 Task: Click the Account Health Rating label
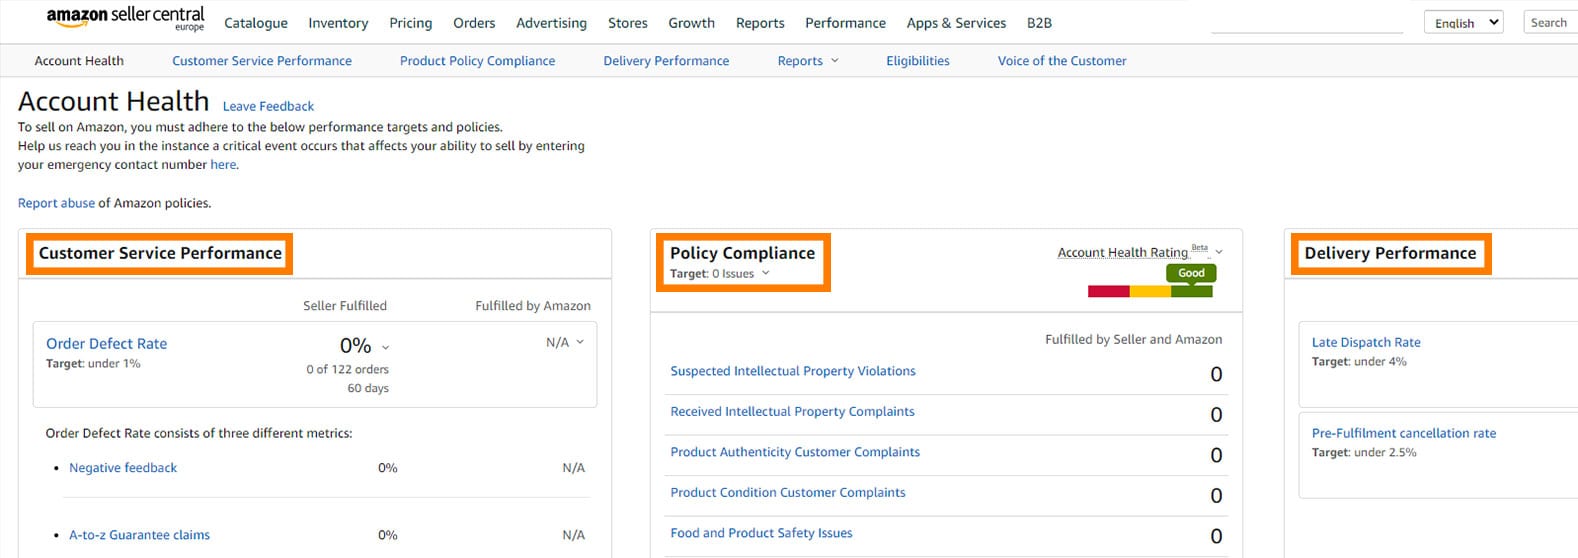pos(1122,252)
